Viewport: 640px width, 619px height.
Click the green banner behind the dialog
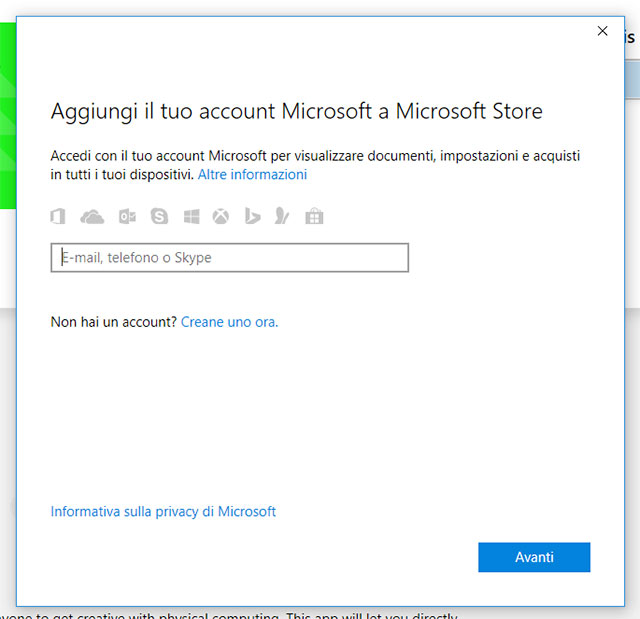[x=8, y=120]
